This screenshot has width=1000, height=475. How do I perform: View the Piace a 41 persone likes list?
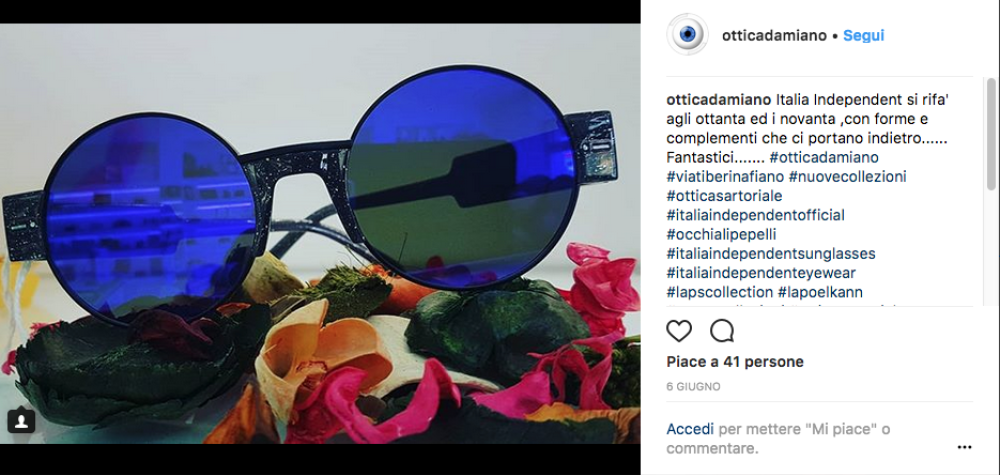[735, 362]
